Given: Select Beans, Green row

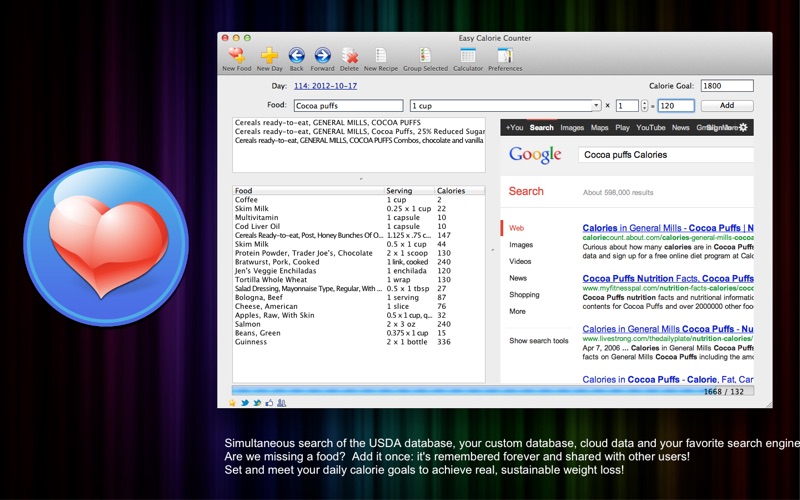Looking at the screenshot, I should point(359,333).
